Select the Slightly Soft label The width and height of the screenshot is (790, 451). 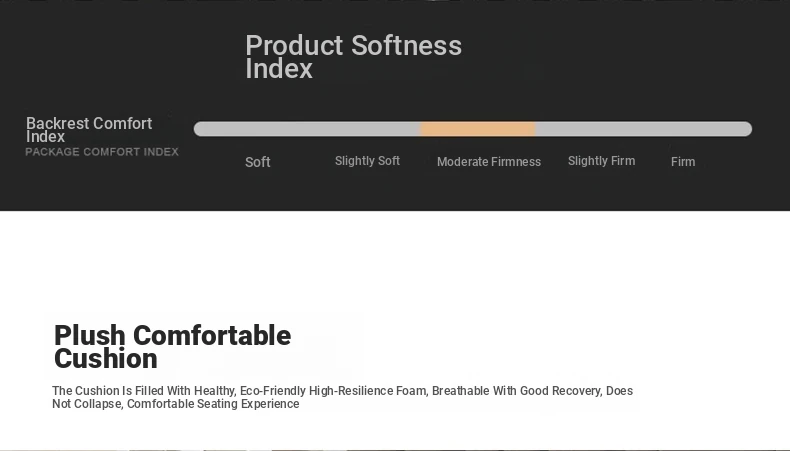pos(367,161)
